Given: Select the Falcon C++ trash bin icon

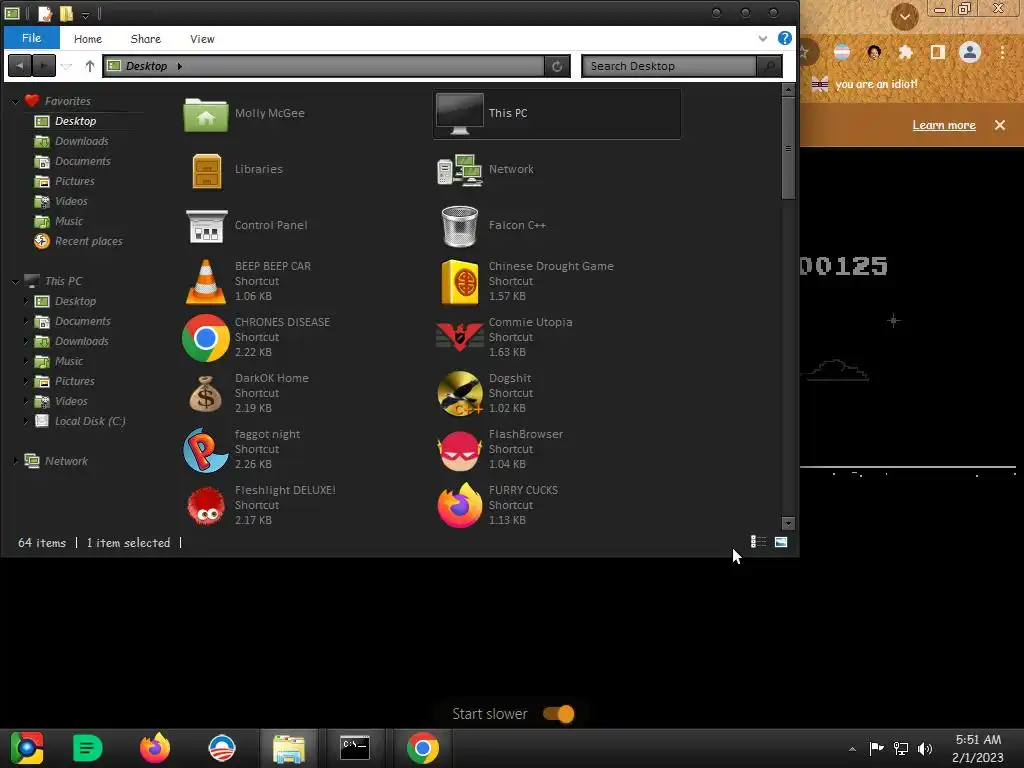Looking at the screenshot, I should [460, 226].
